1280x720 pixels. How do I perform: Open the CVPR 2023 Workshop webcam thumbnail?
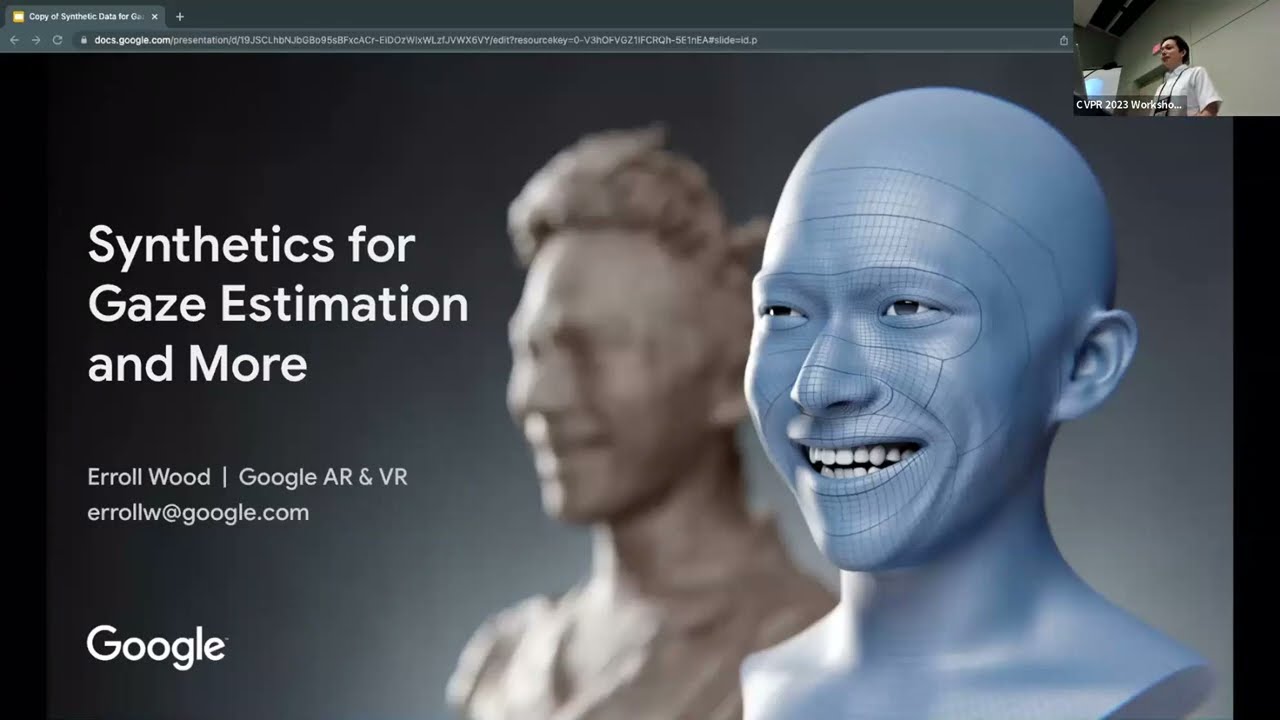tap(1176, 58)
